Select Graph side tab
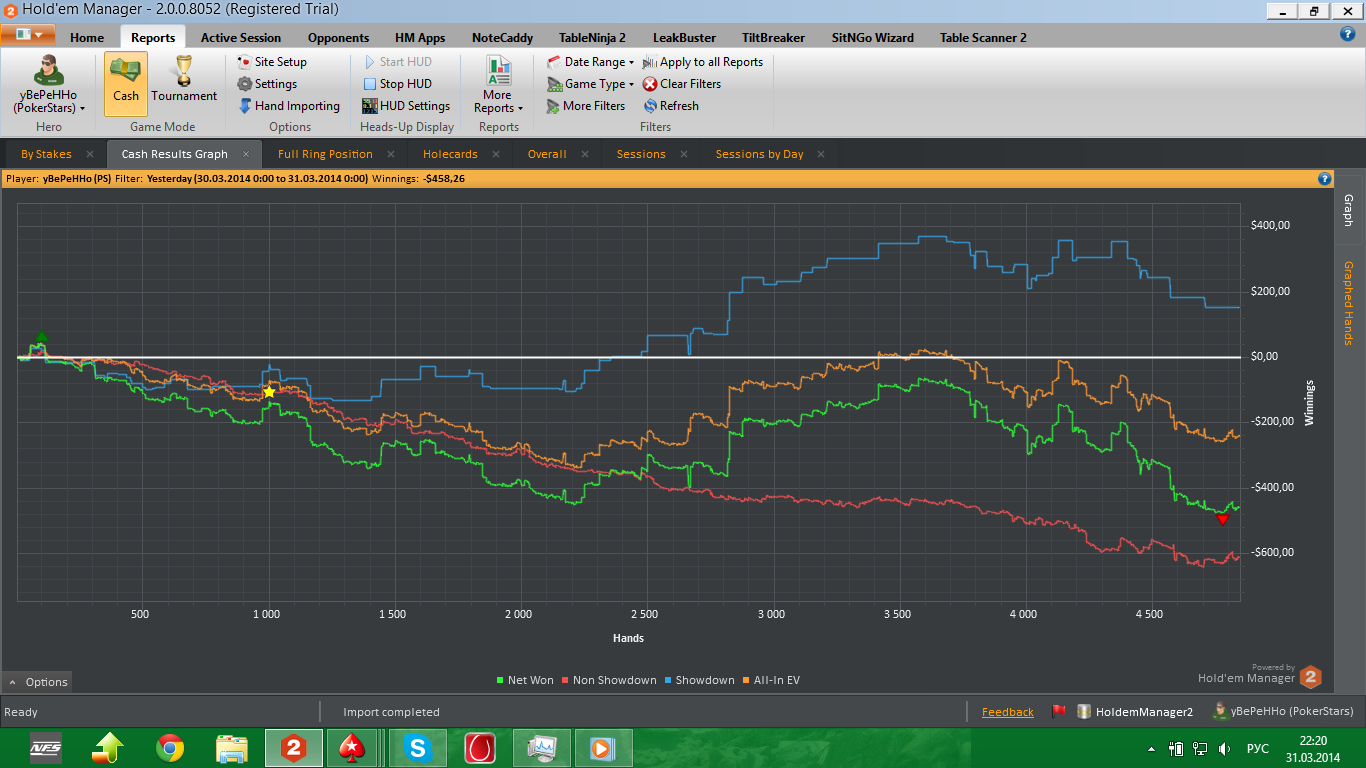The width and height of the screenshot is (1366, 768). tap(1348, 210)
